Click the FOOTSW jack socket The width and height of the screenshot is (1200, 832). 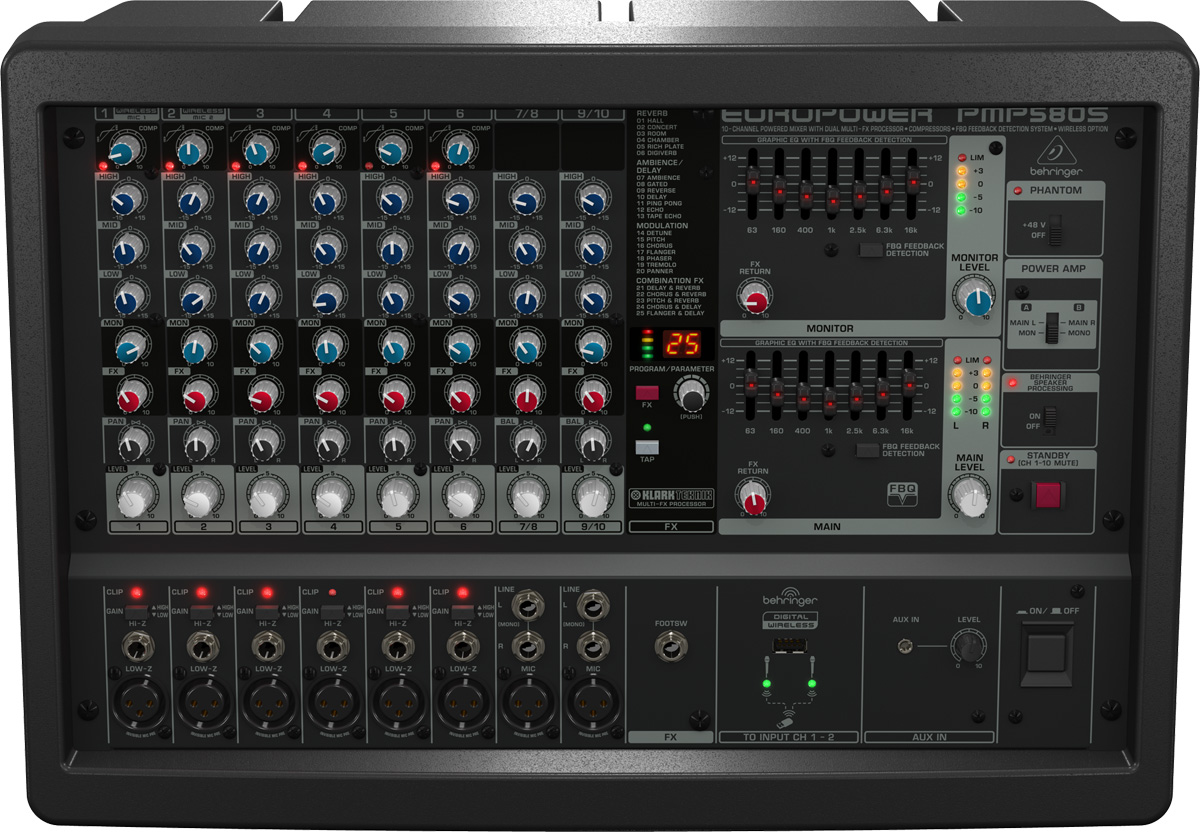669,648
